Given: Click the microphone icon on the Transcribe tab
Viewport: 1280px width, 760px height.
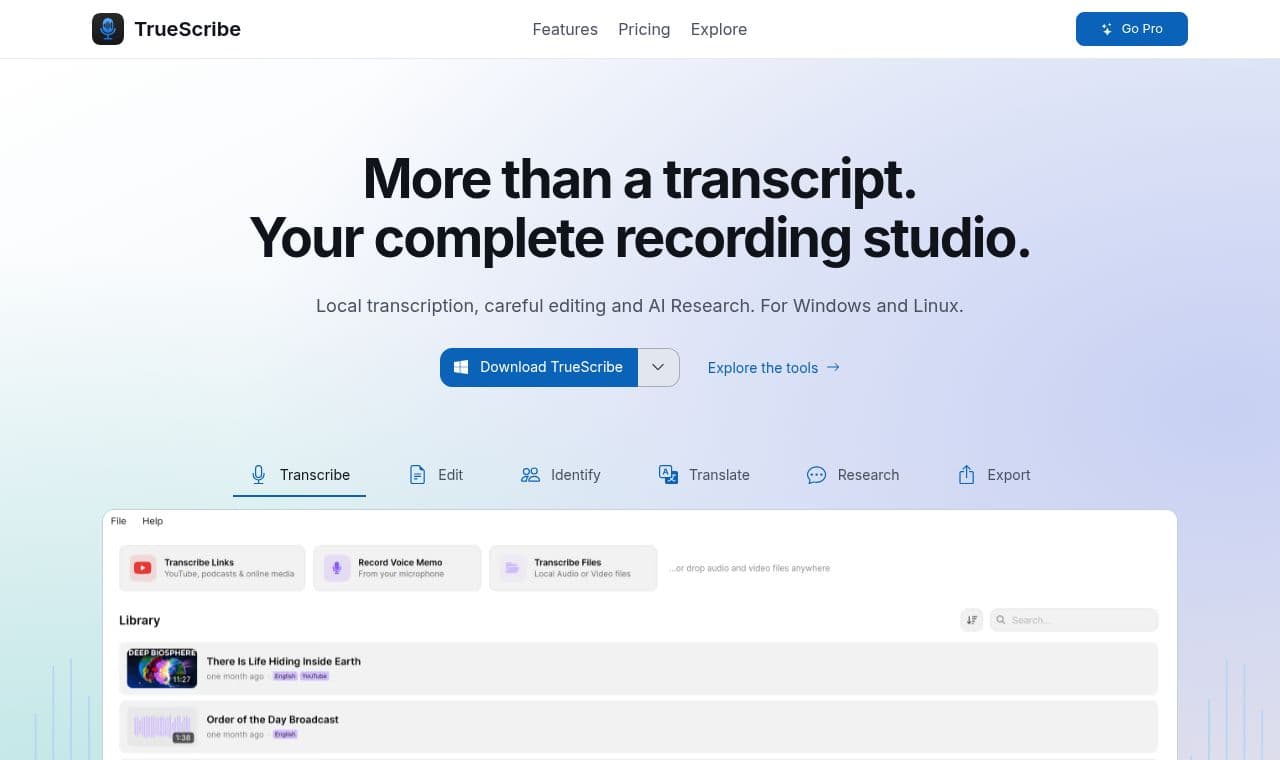Looking at the screenshot, I should click(x=258, y=475).
